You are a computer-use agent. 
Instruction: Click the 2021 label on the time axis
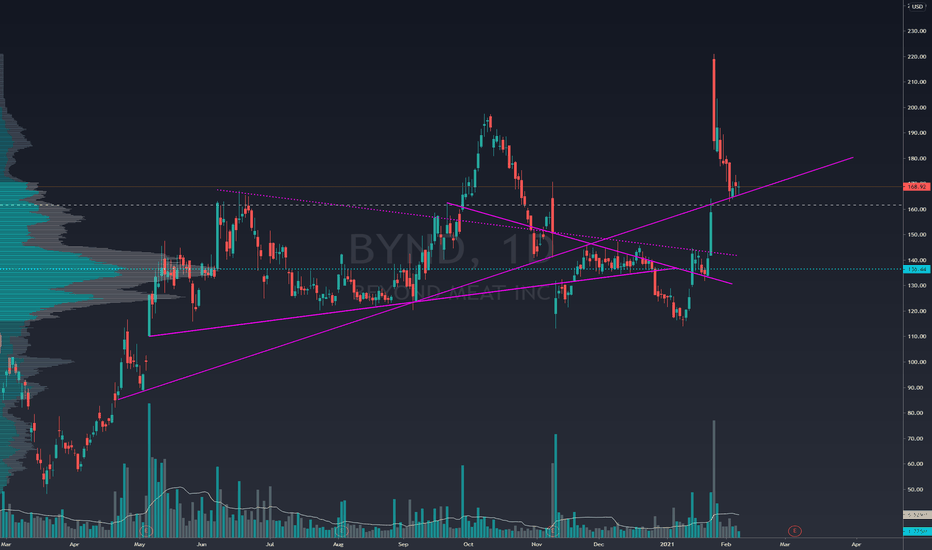[667, 544]
